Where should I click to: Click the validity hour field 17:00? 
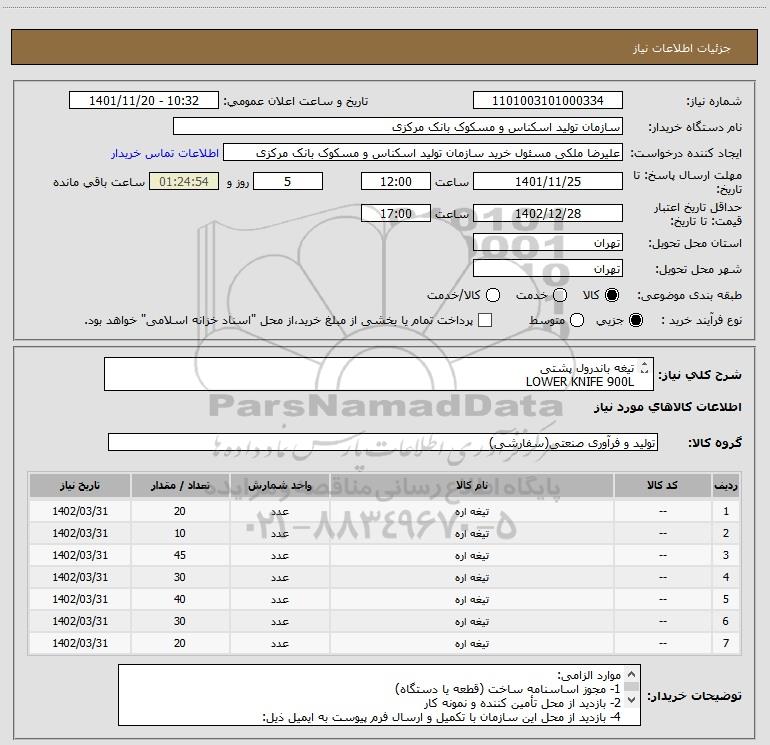click(396, 213)
